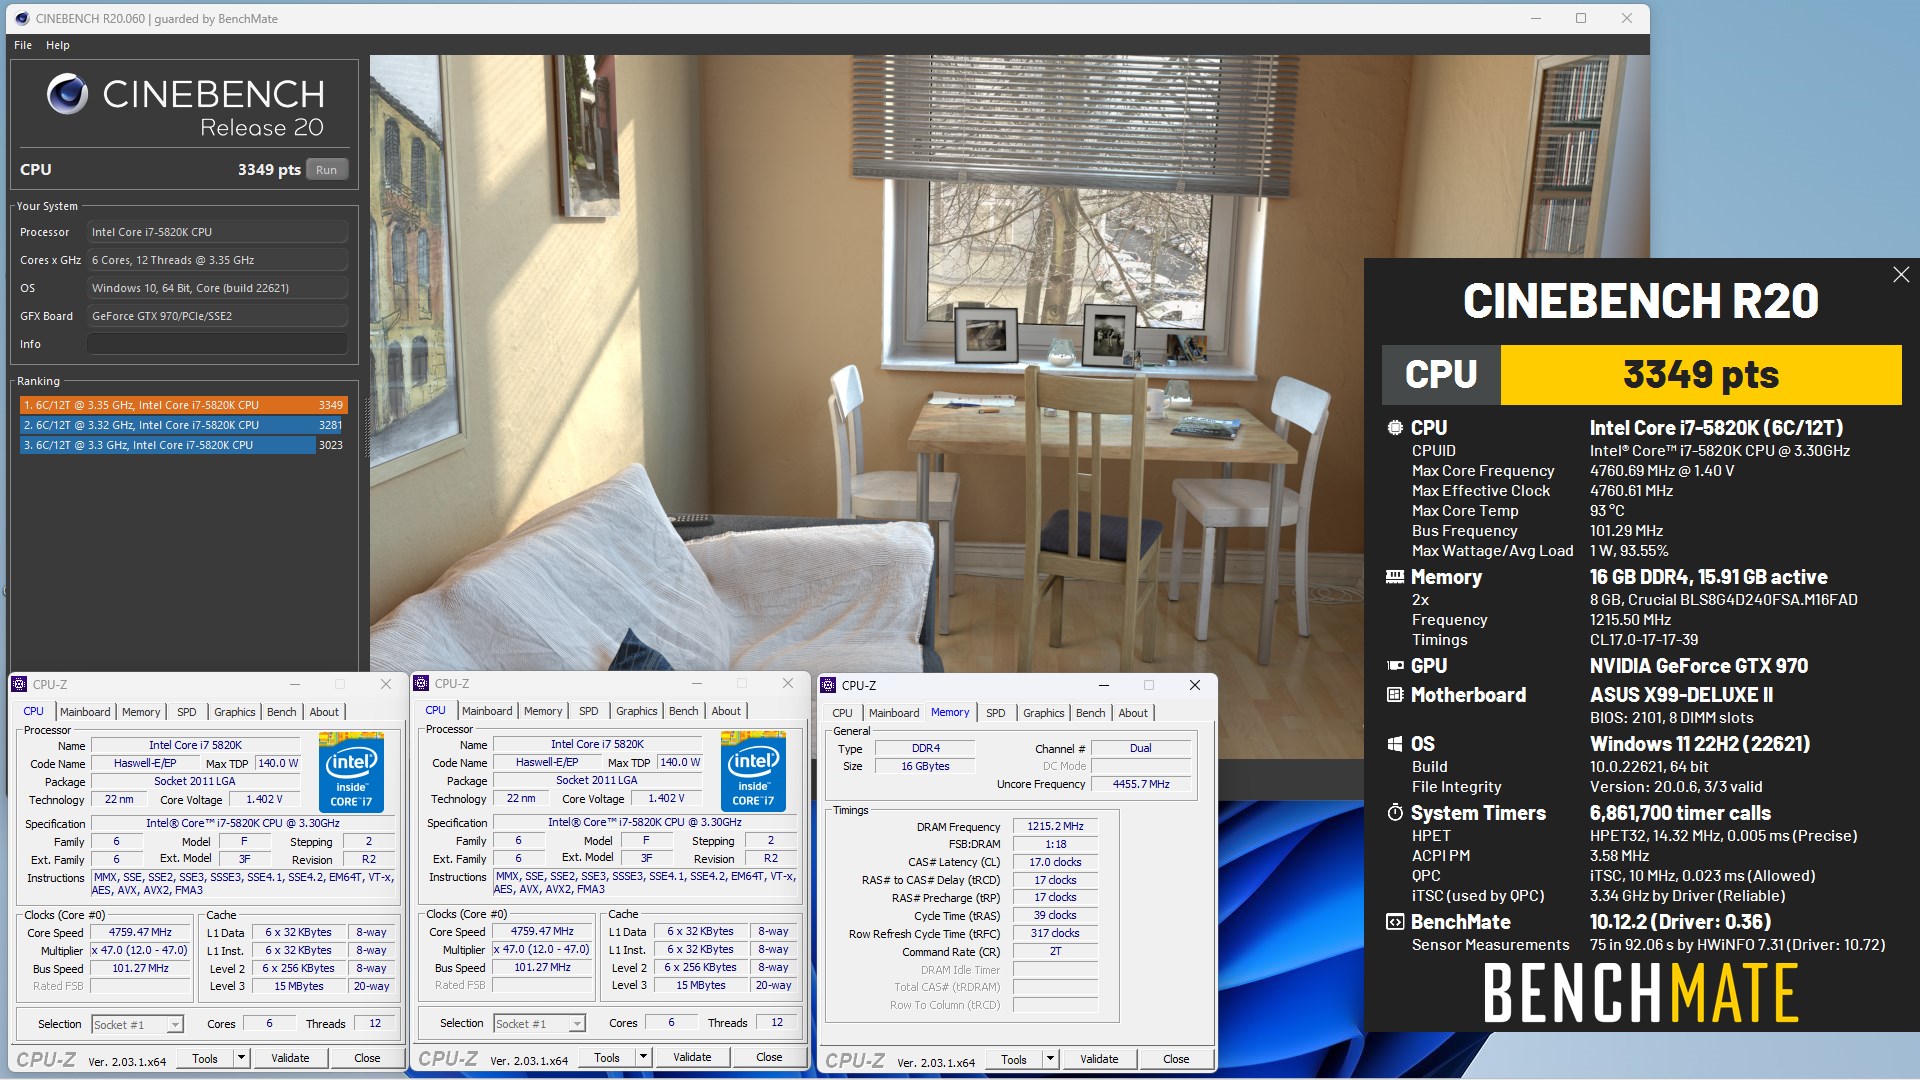Close the left CPU-Z window via title X
This screenshot has width=1920, height=1080.
pos(386,684)
